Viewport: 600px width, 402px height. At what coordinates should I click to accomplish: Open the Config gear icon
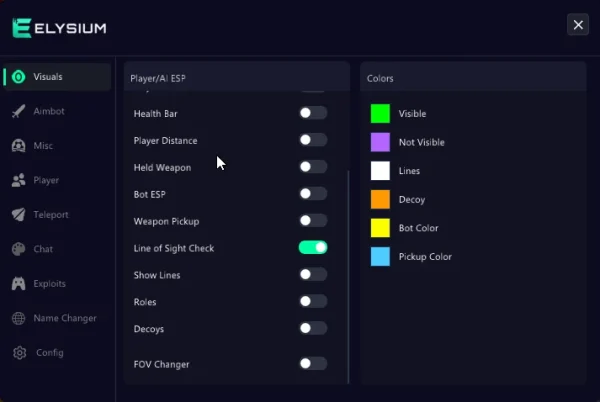20,353
